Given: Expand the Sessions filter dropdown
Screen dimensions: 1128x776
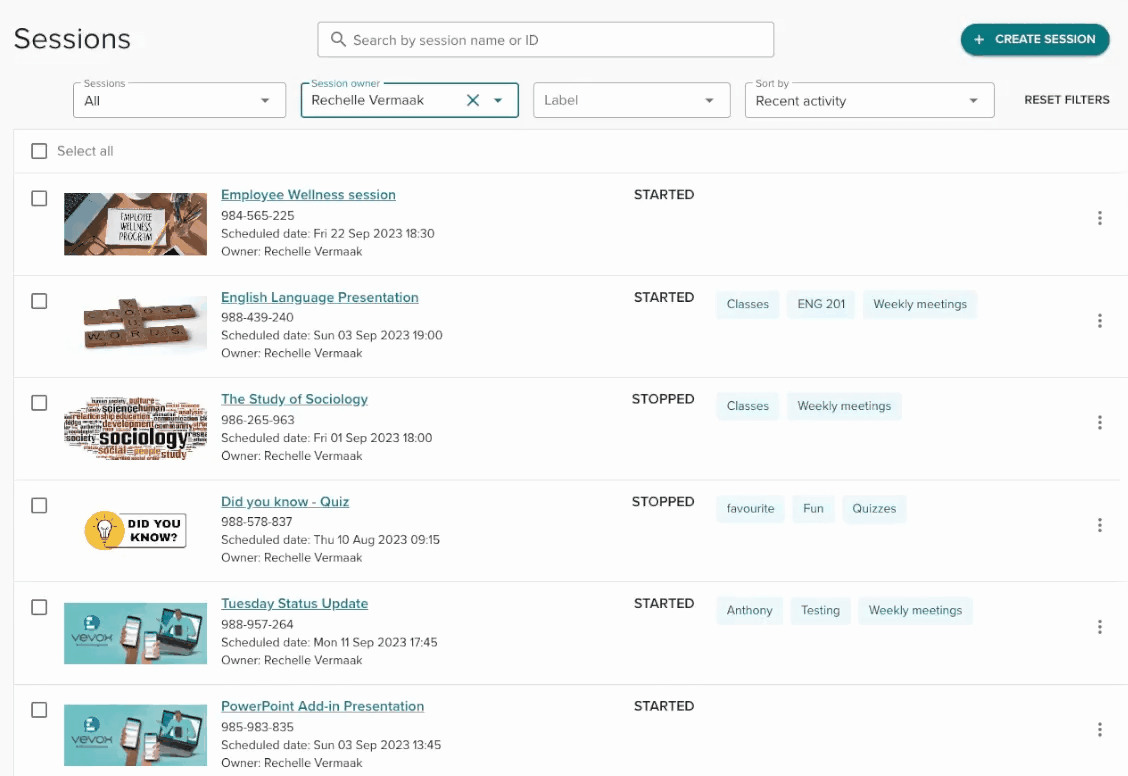Looking at the screenshot, I should point(174,101).
